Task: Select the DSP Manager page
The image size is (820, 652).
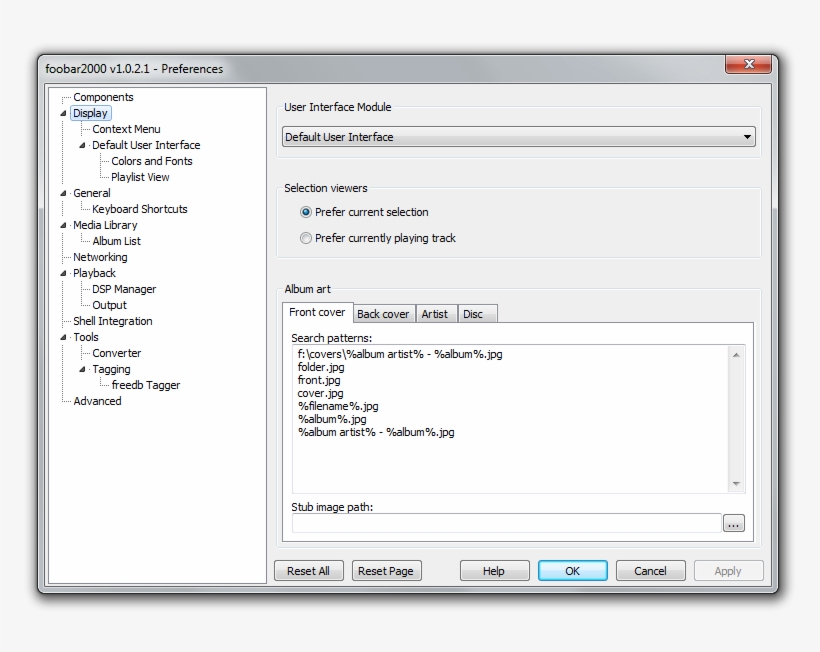Action: pos(122,289)
